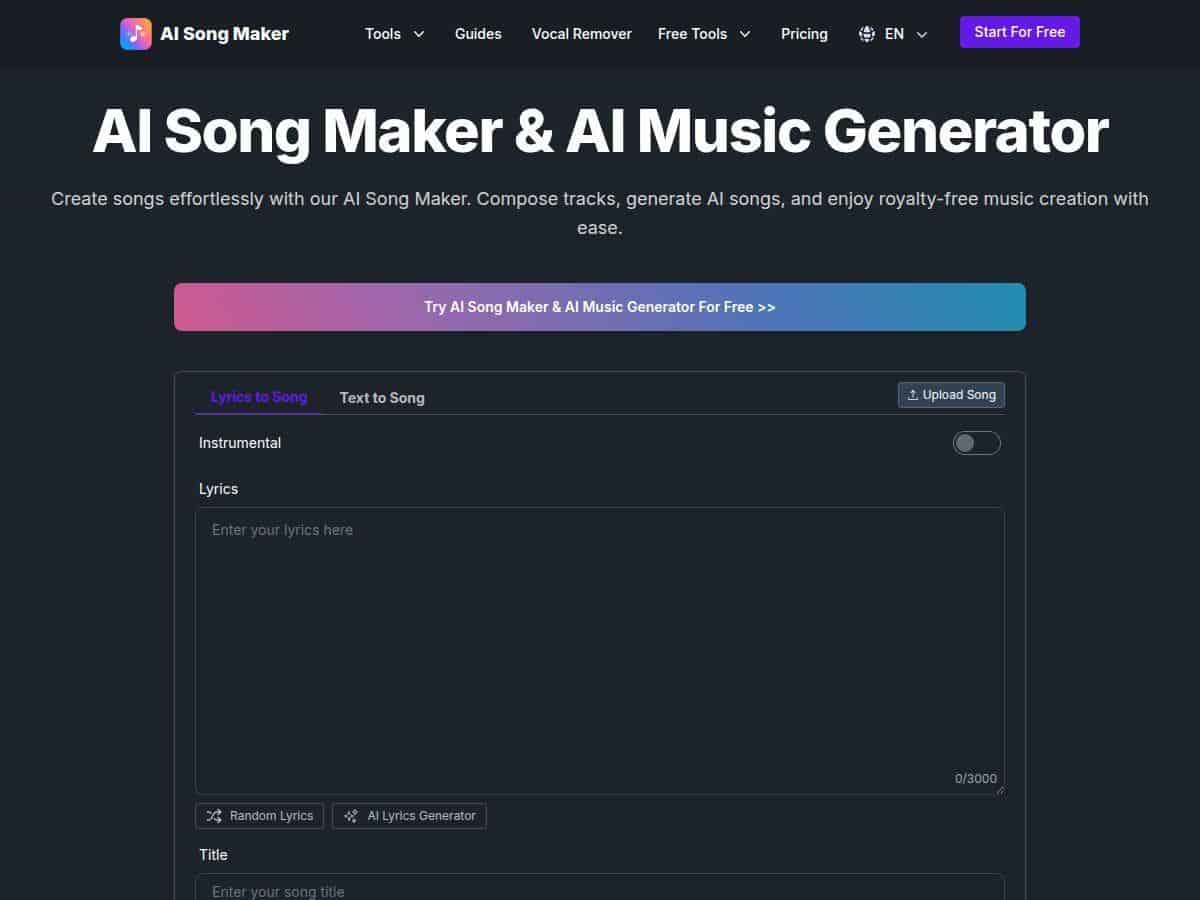The width and height of the screenshot is (1200, 900).
Task: Click the sparkle icon on AI Lyrics Generator
Action: tap(351, 816)
